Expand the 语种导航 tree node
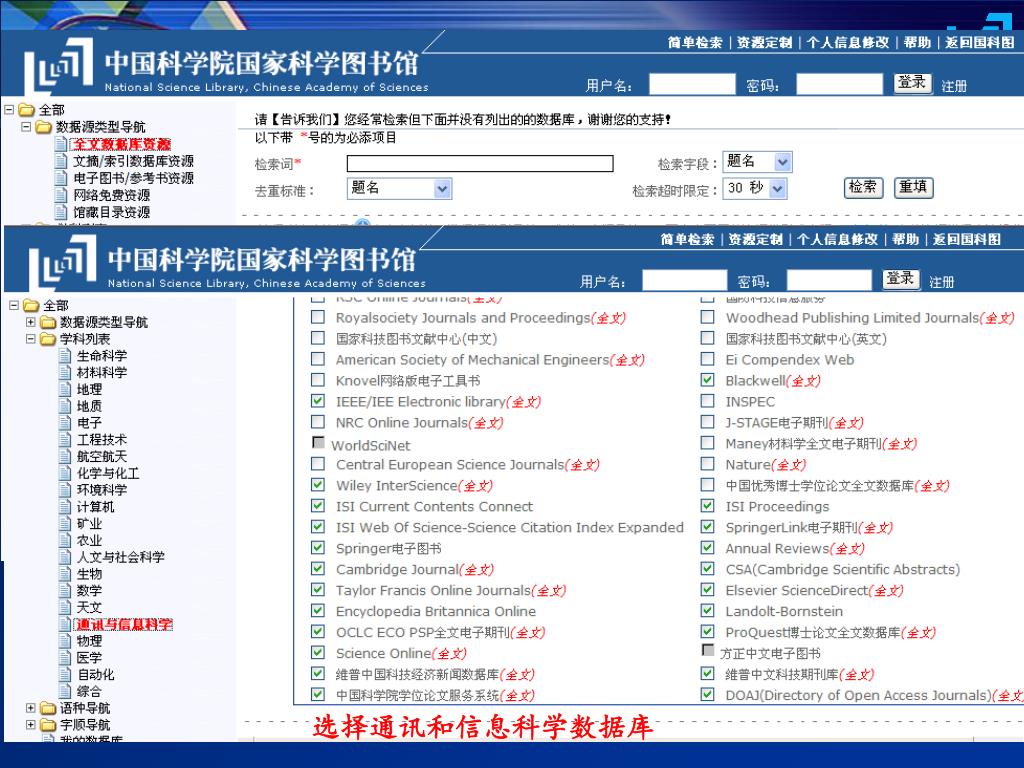Image resolution: width=1024 pixels, height=768 pixels. (31, 708)
